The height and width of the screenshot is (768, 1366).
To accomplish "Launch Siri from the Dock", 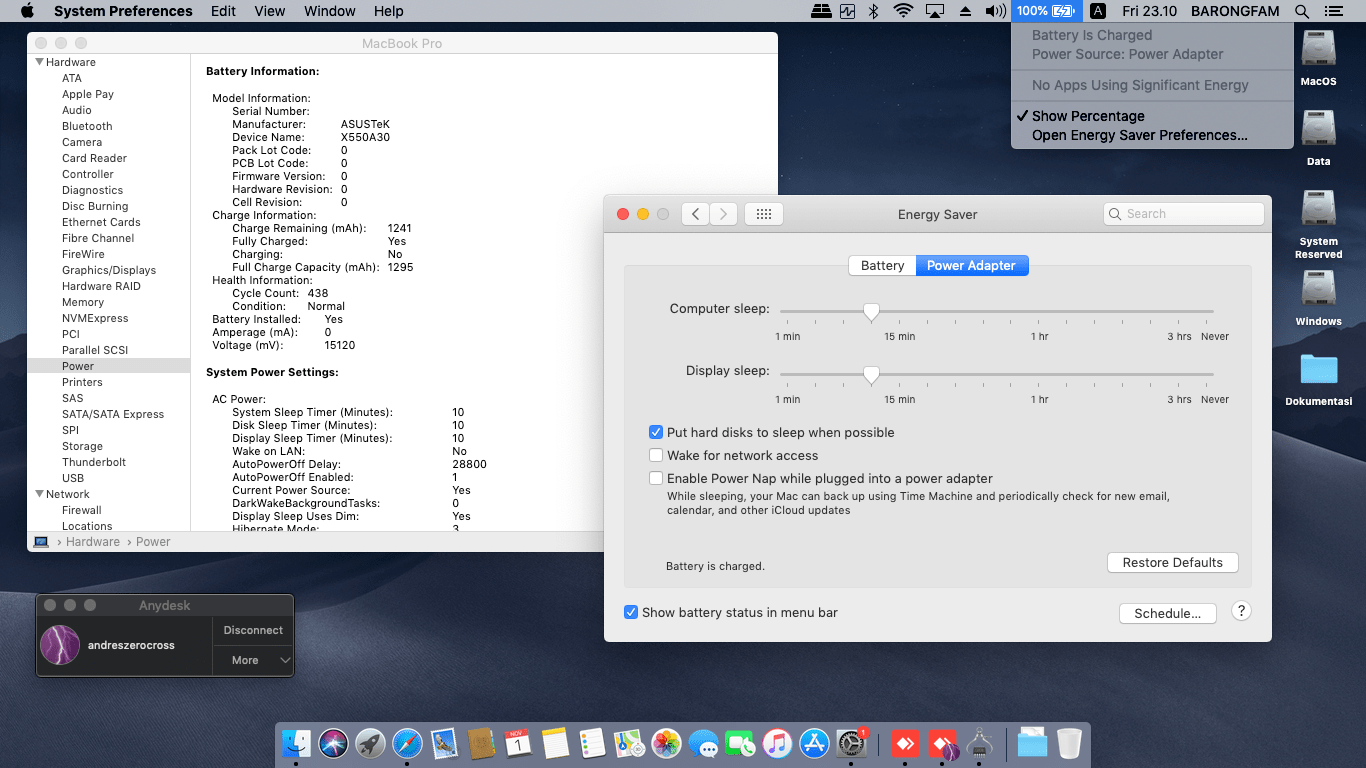I will [333, 743].
